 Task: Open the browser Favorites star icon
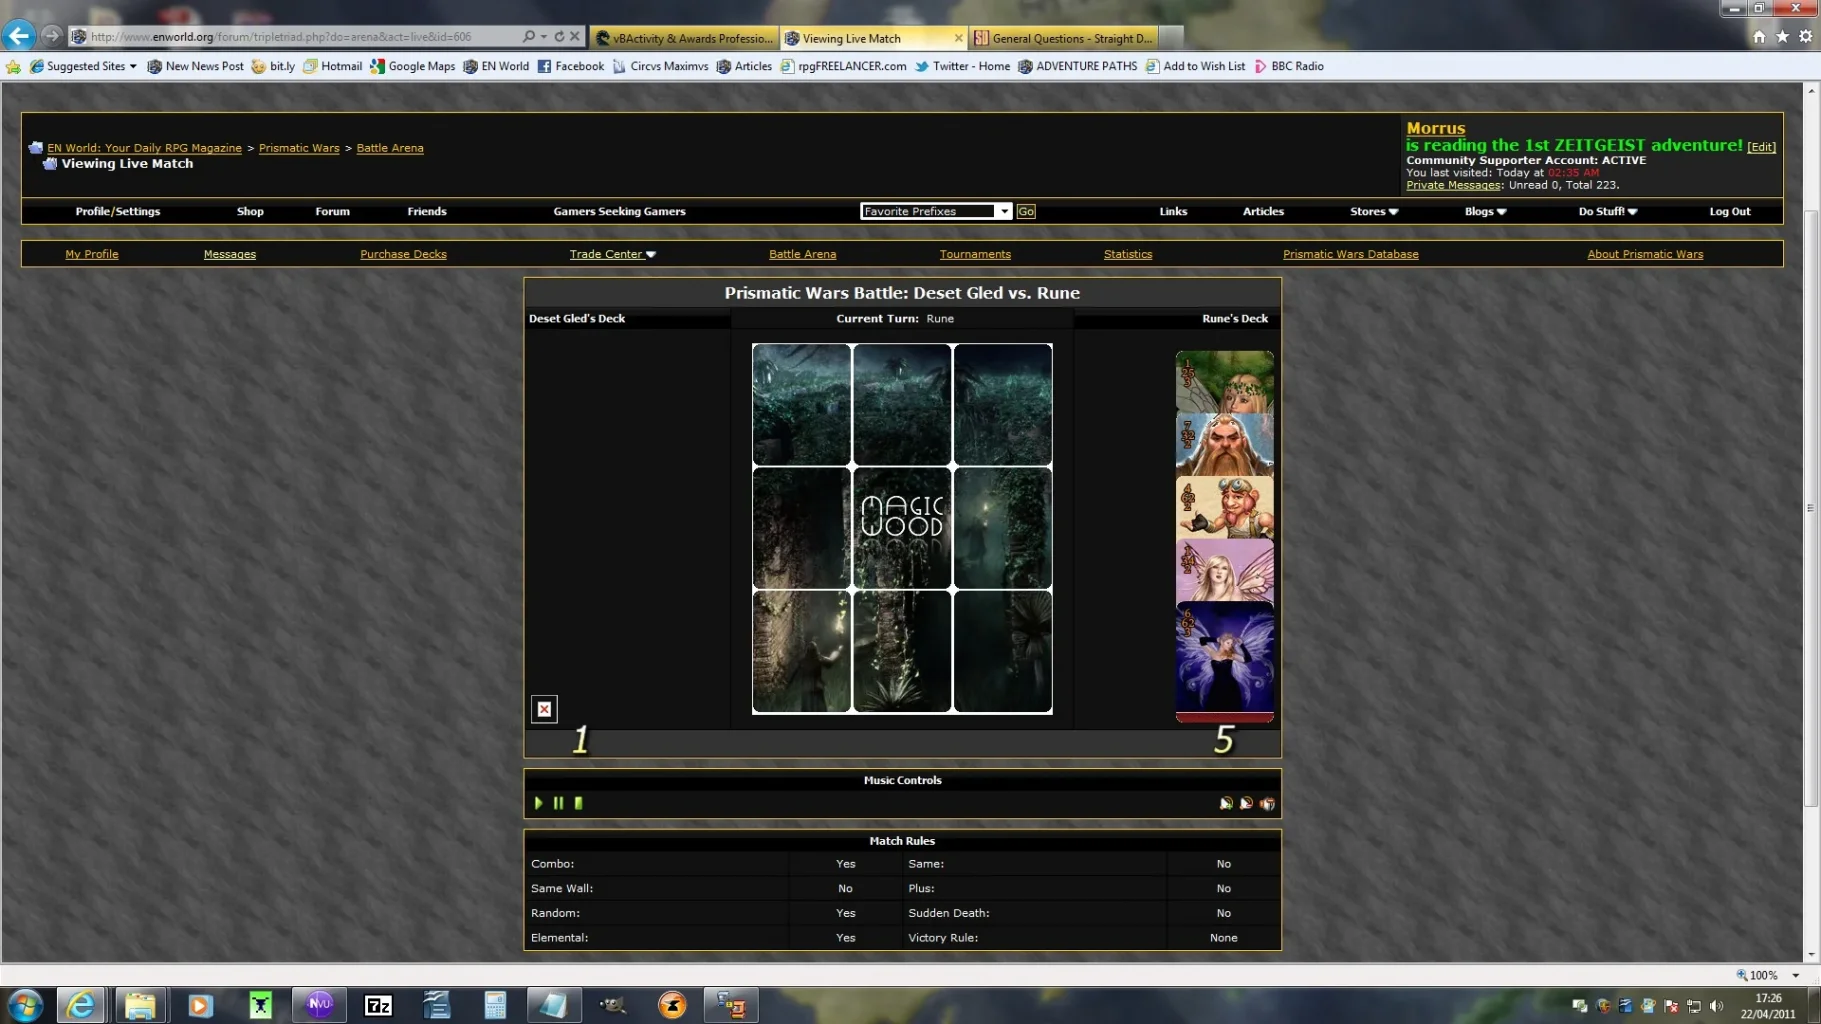coord(1782,37)
